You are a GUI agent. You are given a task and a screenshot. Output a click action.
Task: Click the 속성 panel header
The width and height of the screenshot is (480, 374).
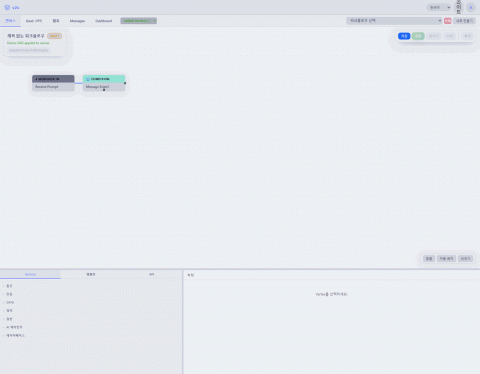pos(190,275)
